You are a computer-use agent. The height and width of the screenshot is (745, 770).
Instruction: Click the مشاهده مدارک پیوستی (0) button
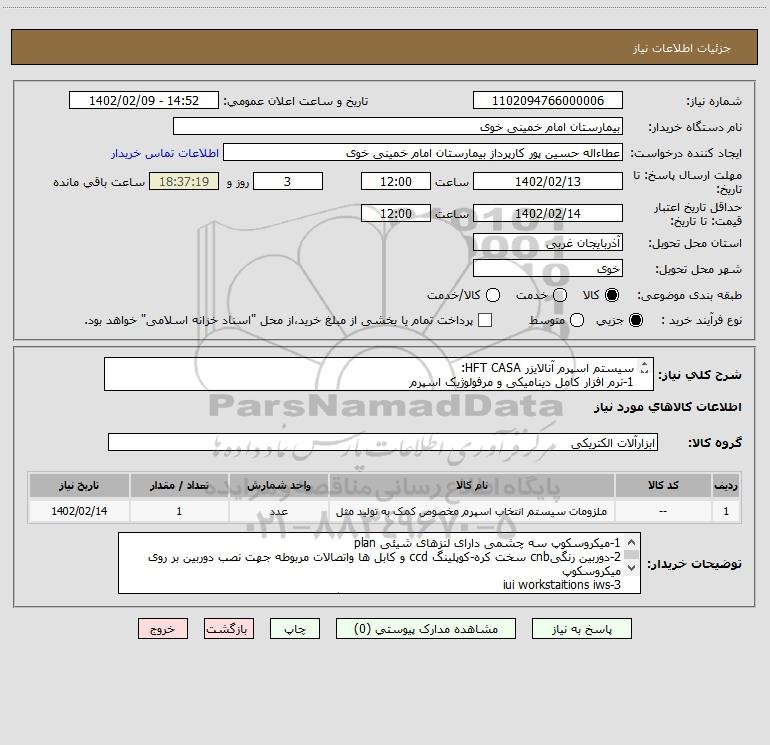coord(426,629)
